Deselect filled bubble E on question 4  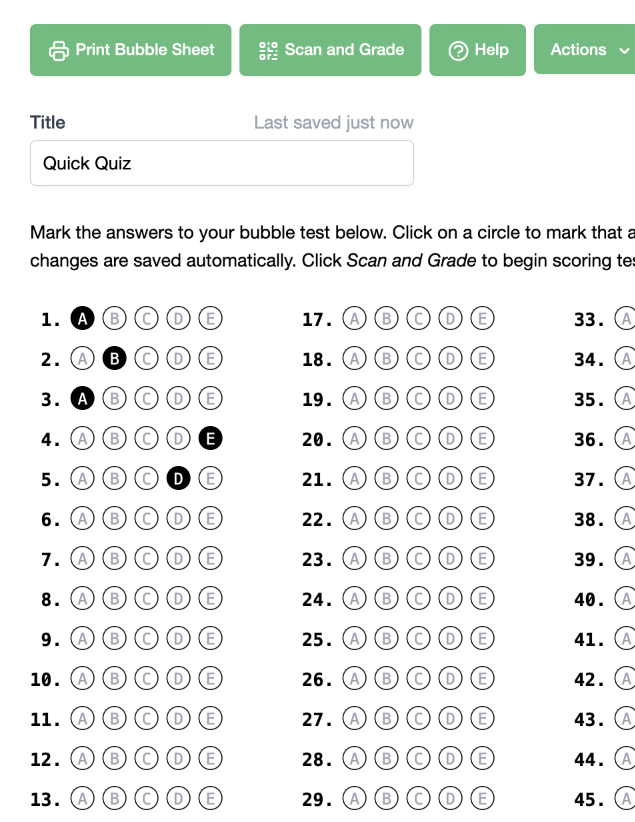210,439
